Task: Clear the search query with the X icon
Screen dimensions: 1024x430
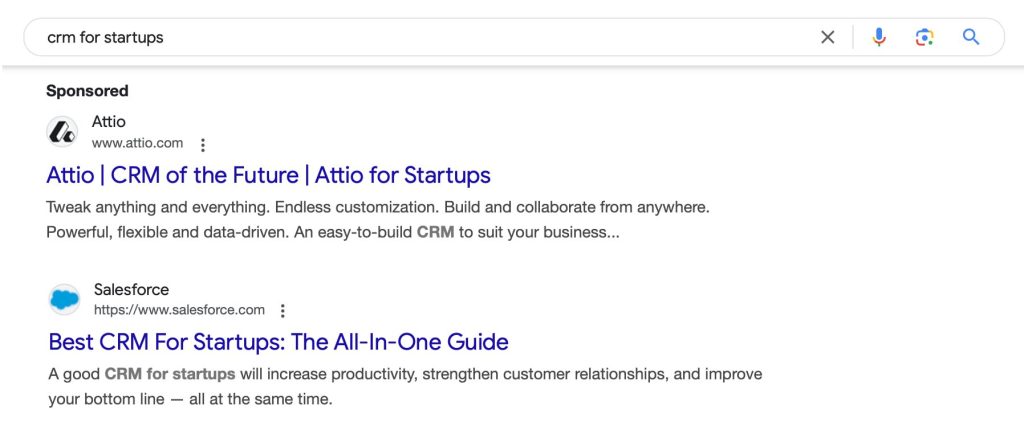Action: 827,37
